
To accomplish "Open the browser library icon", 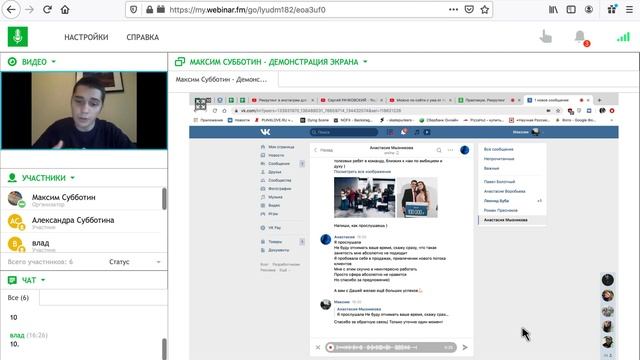I will pyautogui.click(x=553, y=9).
